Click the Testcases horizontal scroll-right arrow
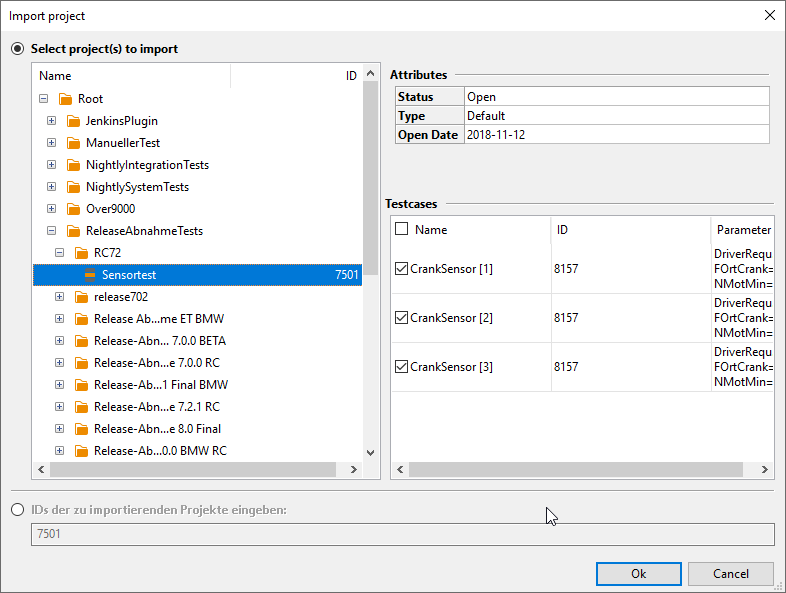This screenshot has height=593, width=786. click(x=764, y=470)
